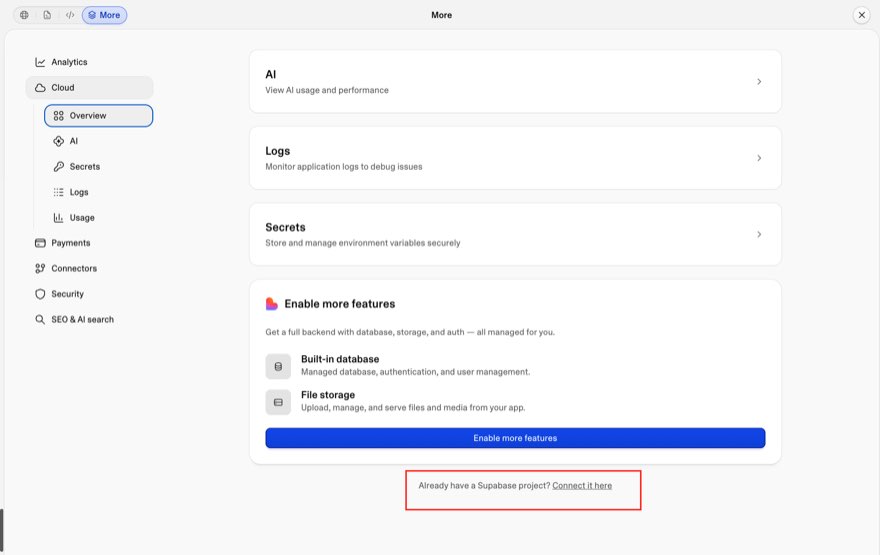Follow the Connect it here link
This screenshot has height=555, width=880.
pyautogui.click(x=582, y=486)
